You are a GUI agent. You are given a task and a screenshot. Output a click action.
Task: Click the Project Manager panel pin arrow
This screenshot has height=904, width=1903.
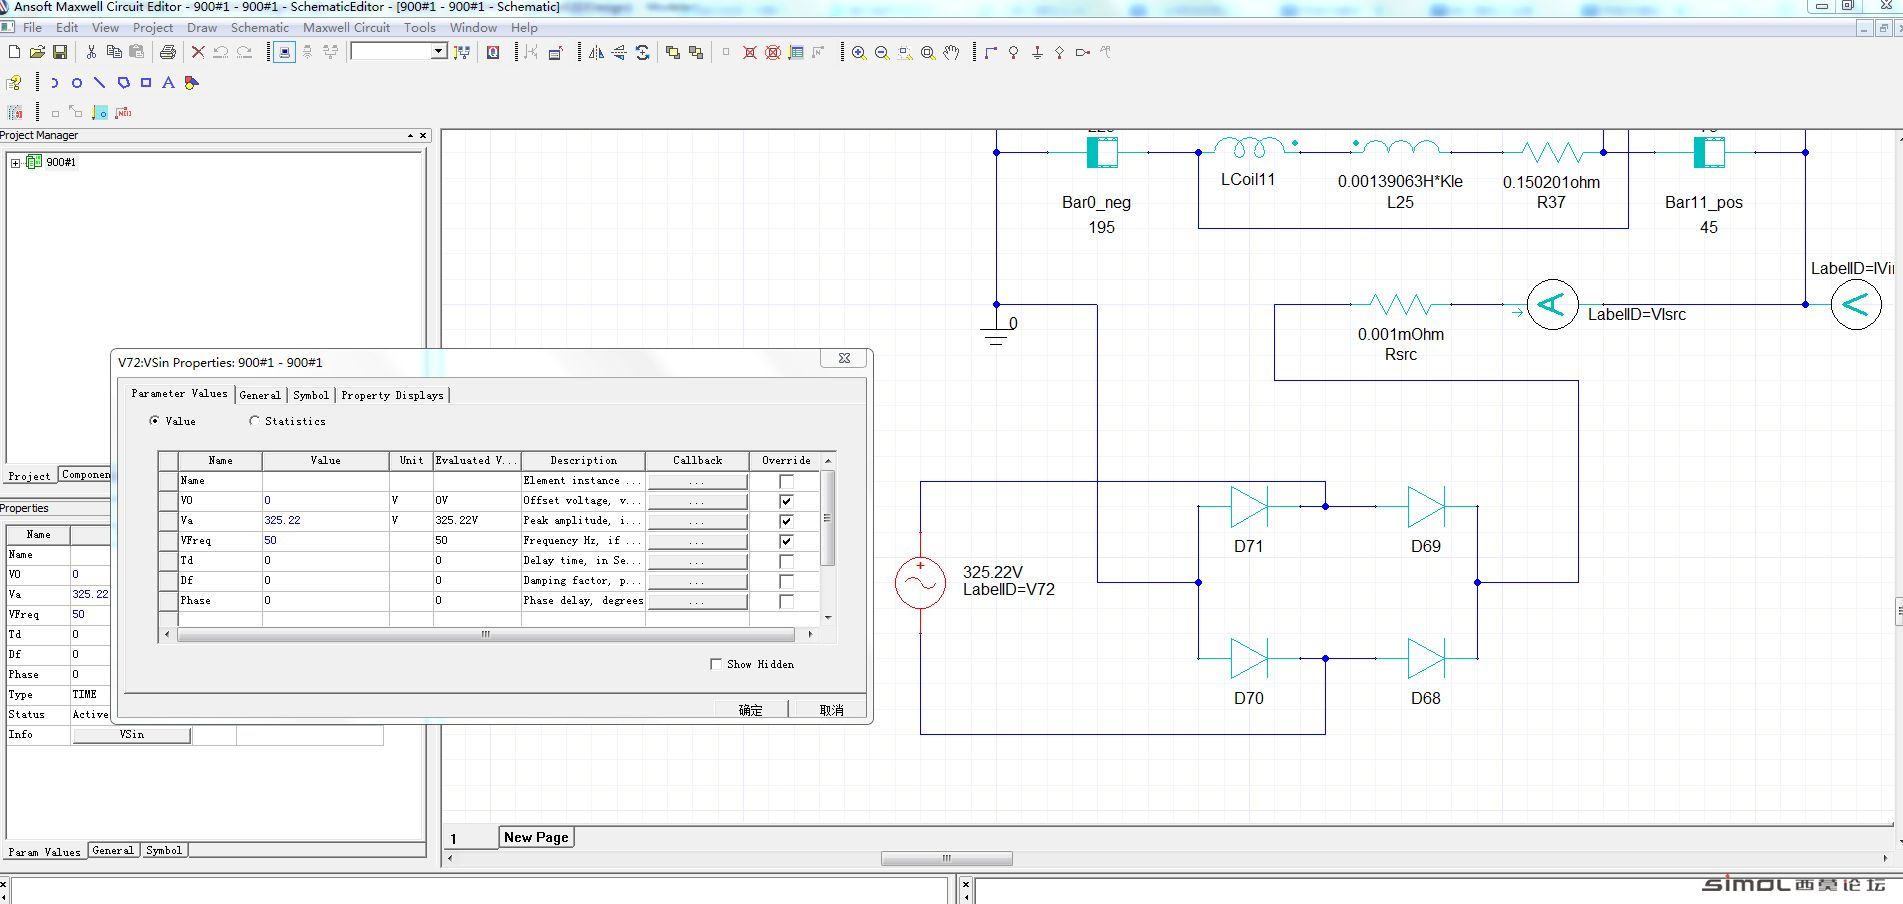pyautogui.click(x=410, y=136)
